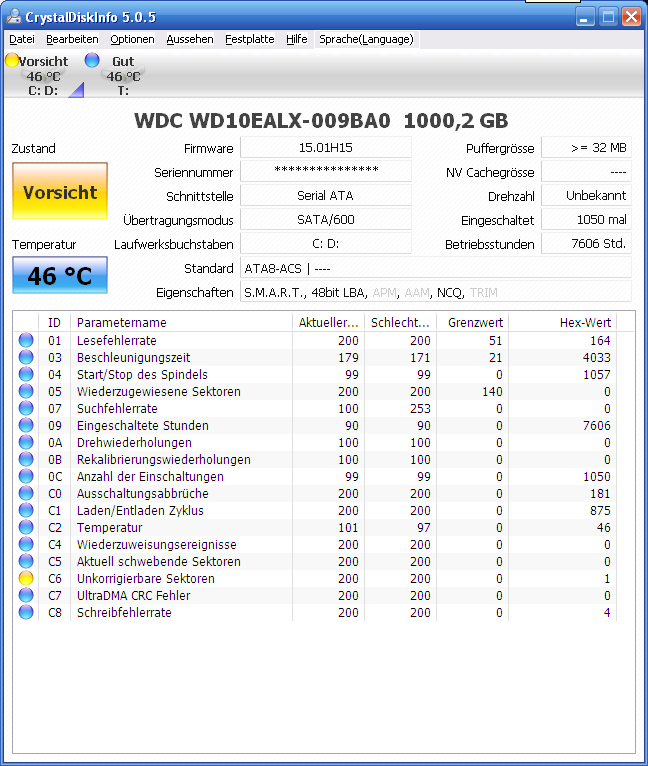Viewport: 648px width, 766px height.
Task: Click hex value 181 in Ausschaltungsabbrüche row
Action: click(x=600, y=493)
